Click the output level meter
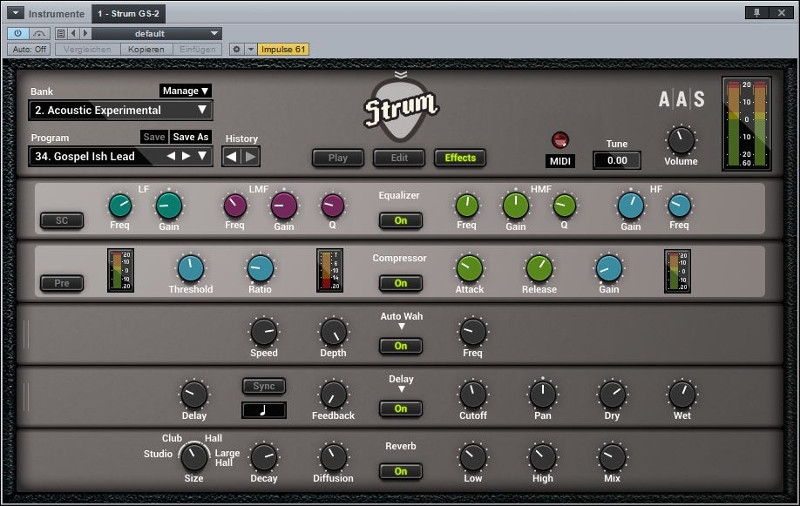800x506 pixels. tap(746, 124)
